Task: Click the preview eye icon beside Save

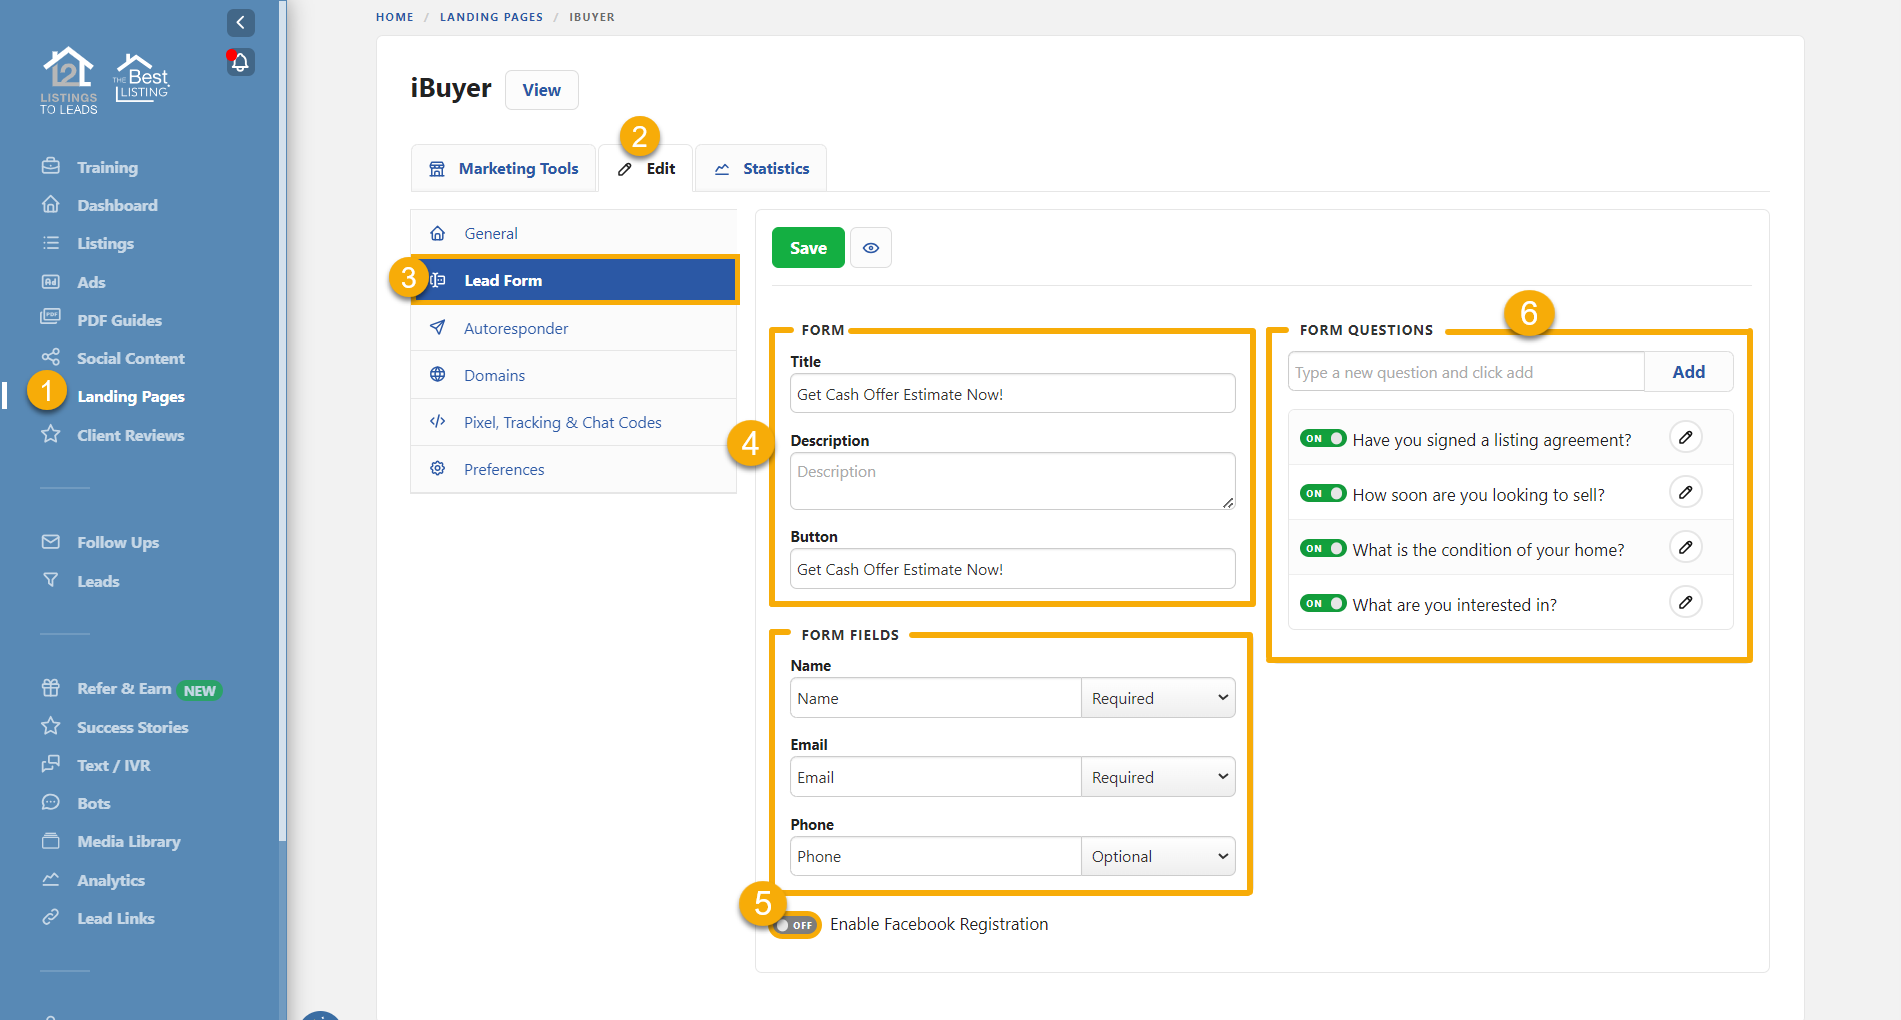Action: tap(870, 247)
